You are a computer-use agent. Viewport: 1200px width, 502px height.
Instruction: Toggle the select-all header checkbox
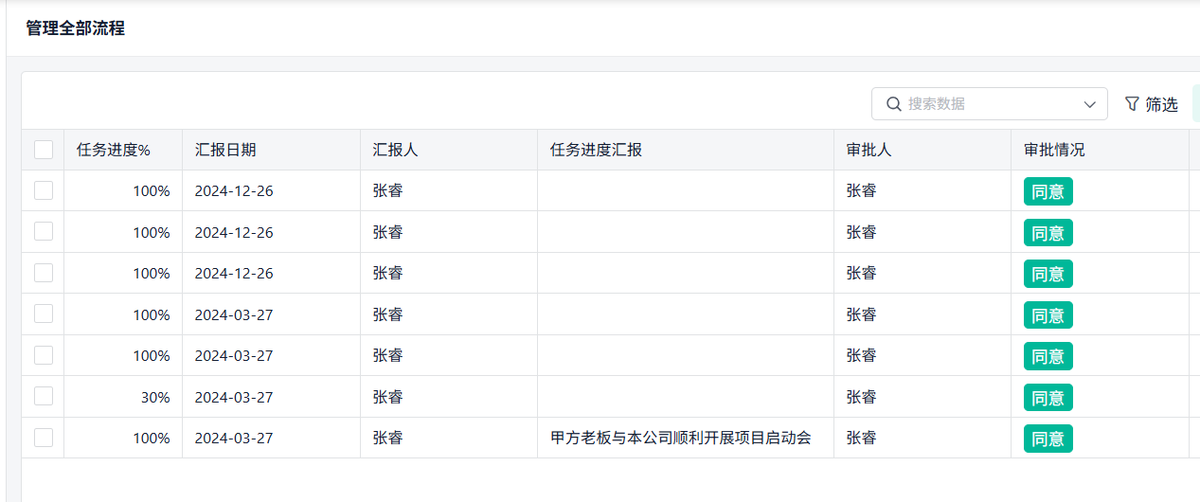(x=43, y=150)
